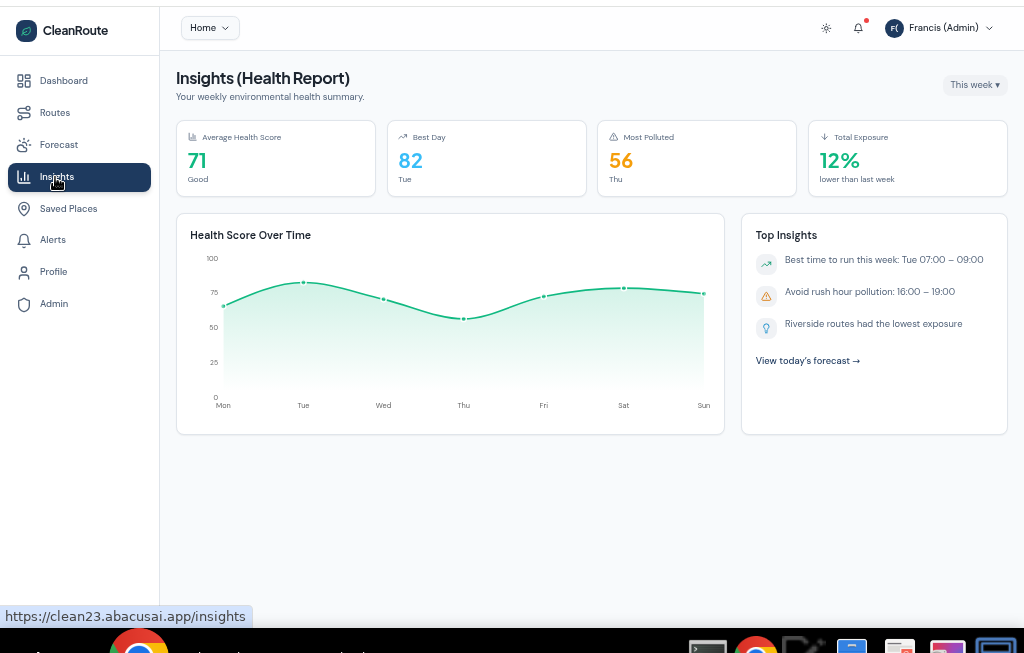Screen dimensions: 1024x653
Task: Click the Total Exposure down-arrow icon
Action: pos(824,137)
